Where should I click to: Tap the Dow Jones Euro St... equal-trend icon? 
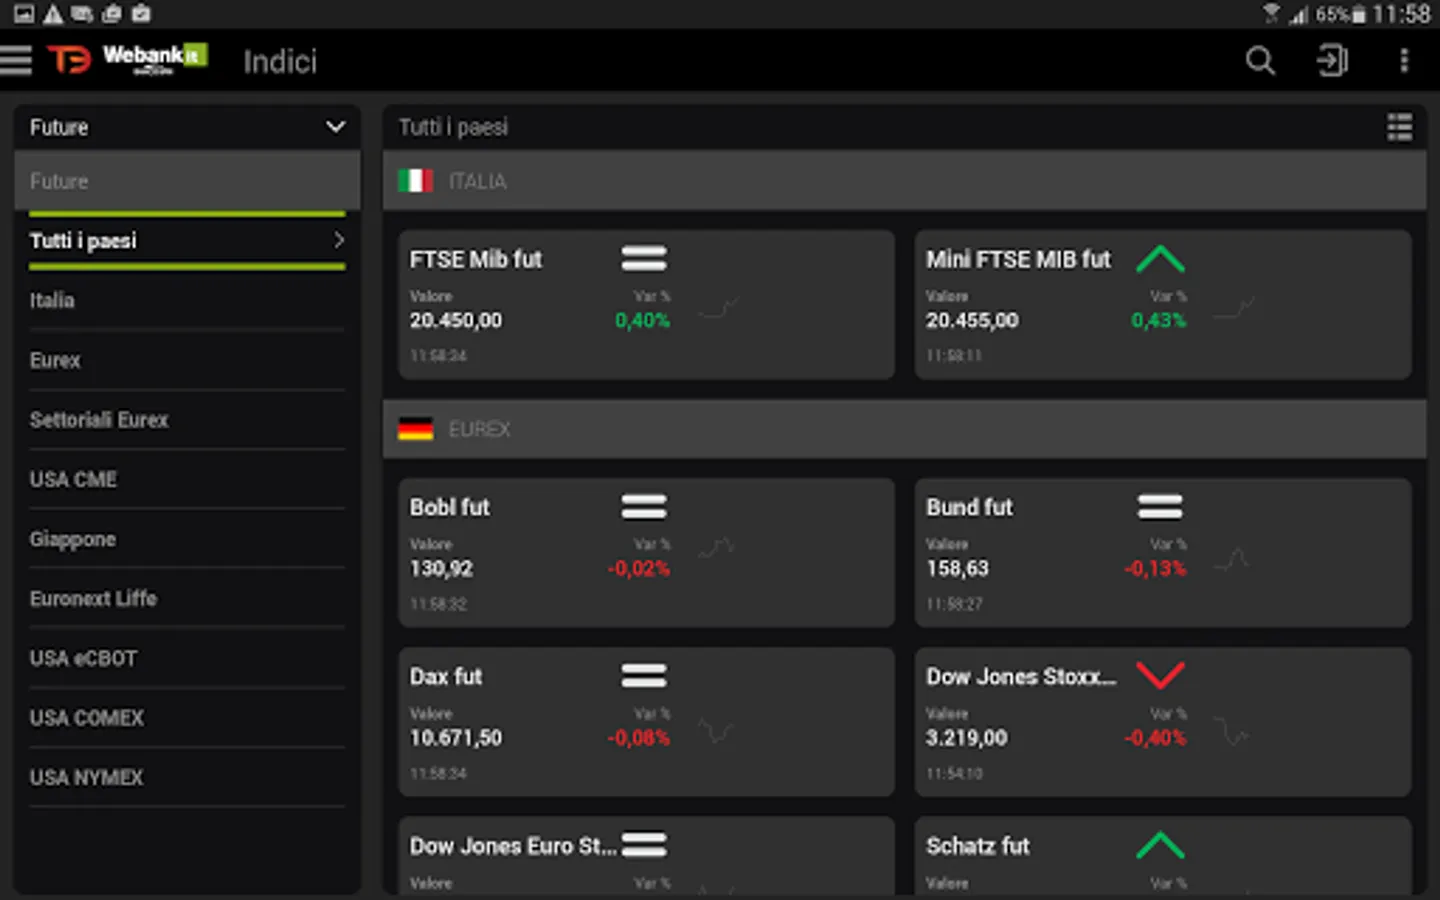[x=644, y=845]
